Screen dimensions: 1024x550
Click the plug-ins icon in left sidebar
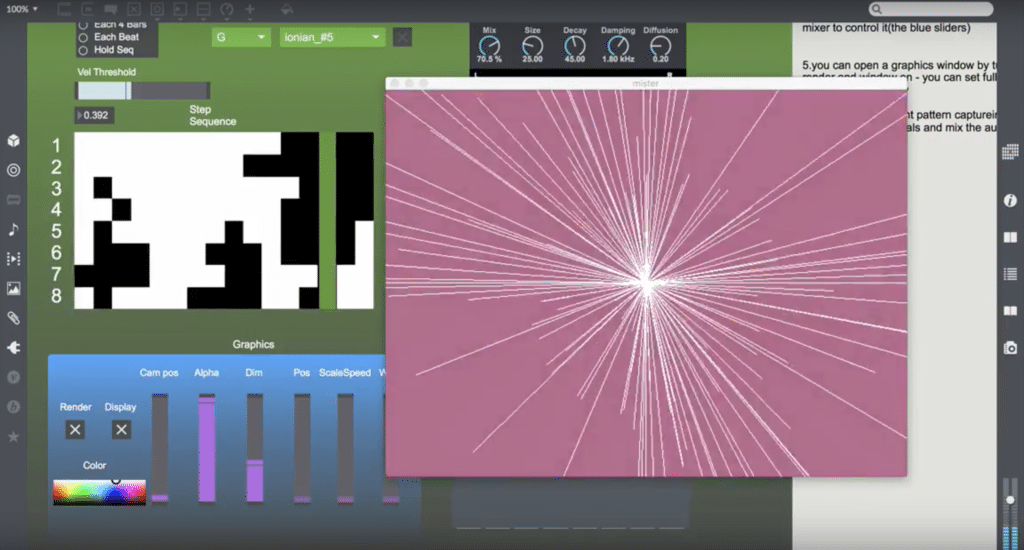tap(14, 348)
